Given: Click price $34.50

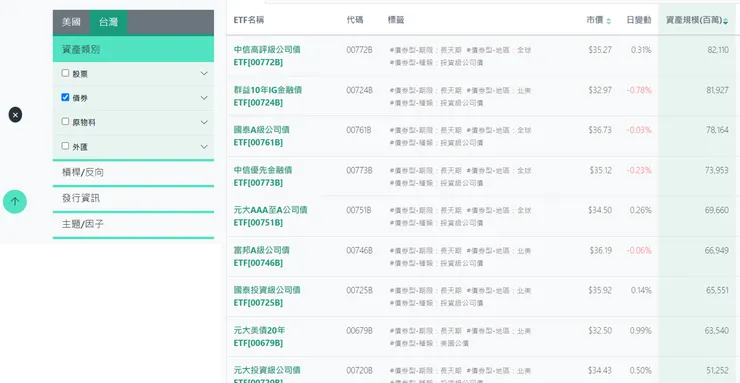Looking at the screenshot, I should 600,210.
